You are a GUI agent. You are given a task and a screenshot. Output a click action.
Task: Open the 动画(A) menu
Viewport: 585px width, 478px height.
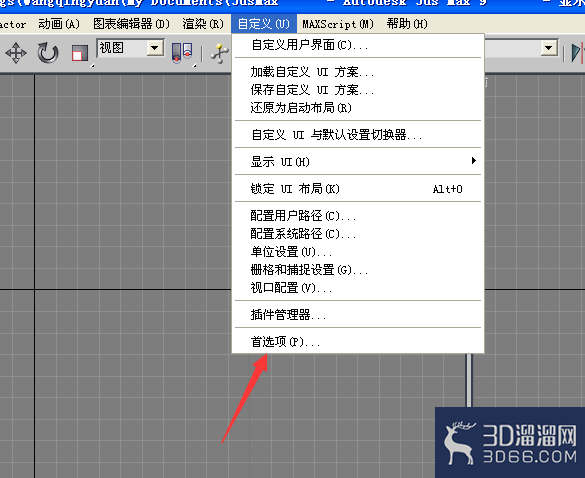[x=59, y=24]
